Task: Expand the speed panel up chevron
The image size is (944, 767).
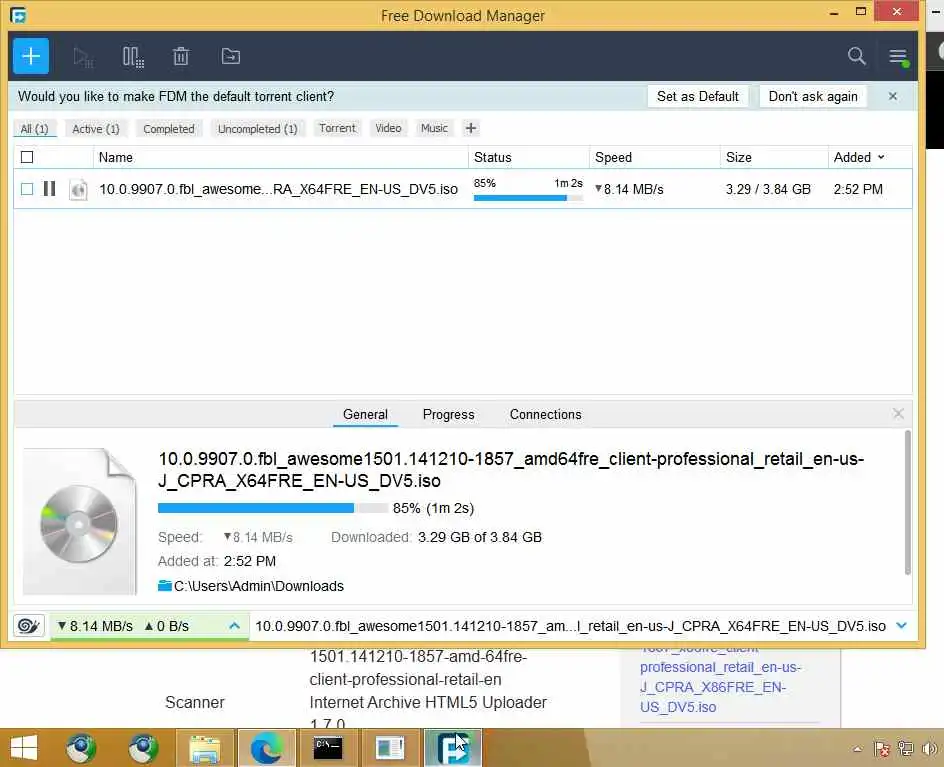Action: (x=235, y=626)
